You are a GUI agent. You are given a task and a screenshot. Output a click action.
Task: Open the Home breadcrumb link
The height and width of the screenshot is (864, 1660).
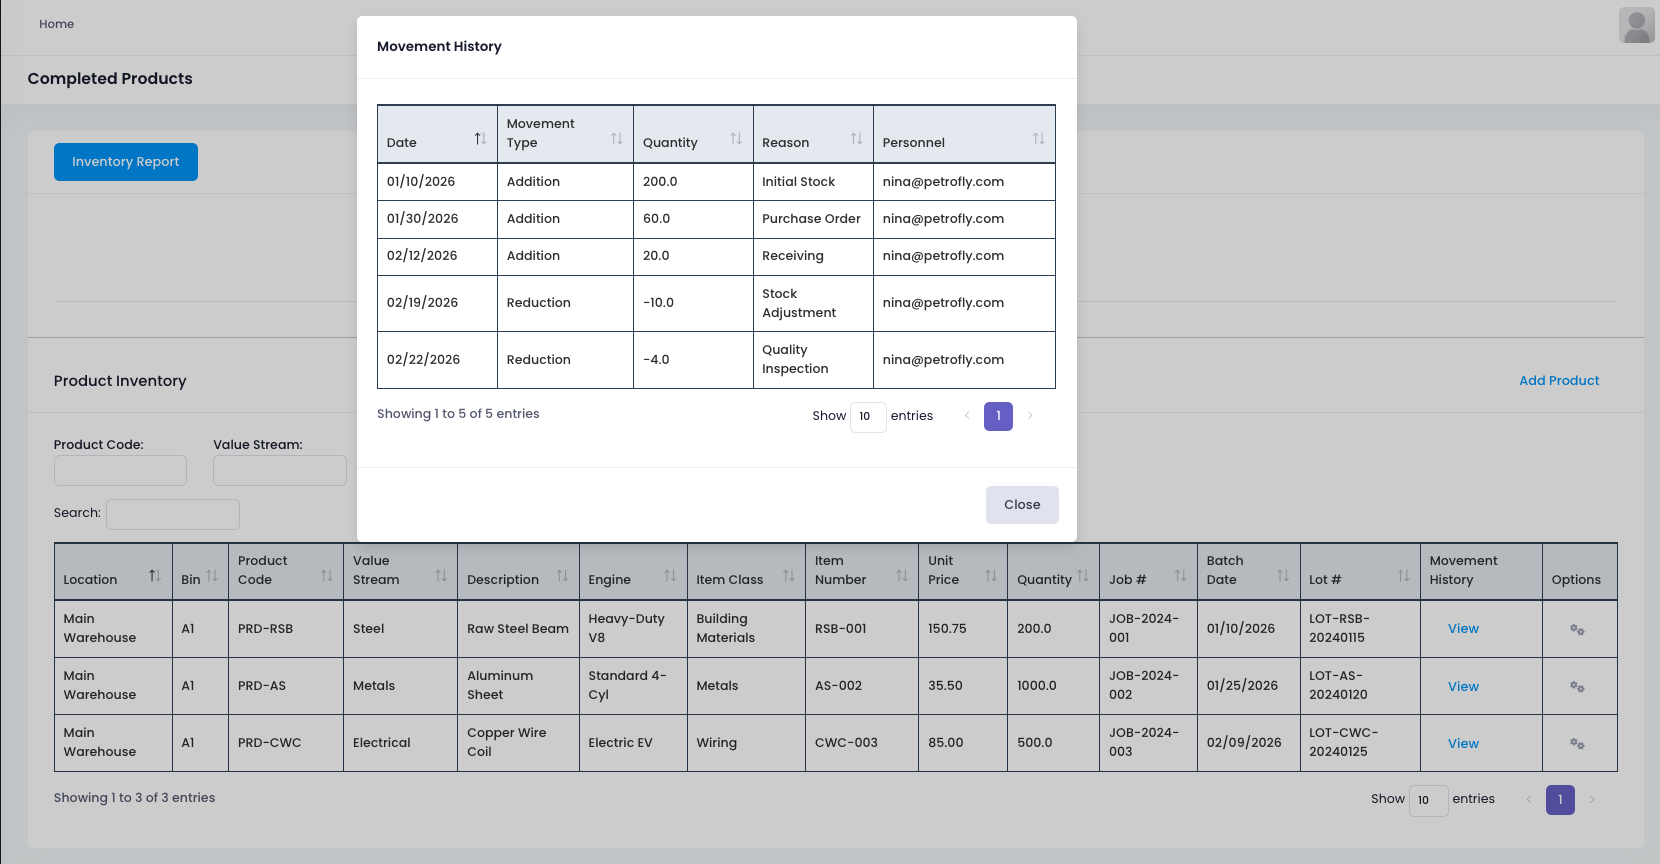pyautogui.click(x=56, y=24)
